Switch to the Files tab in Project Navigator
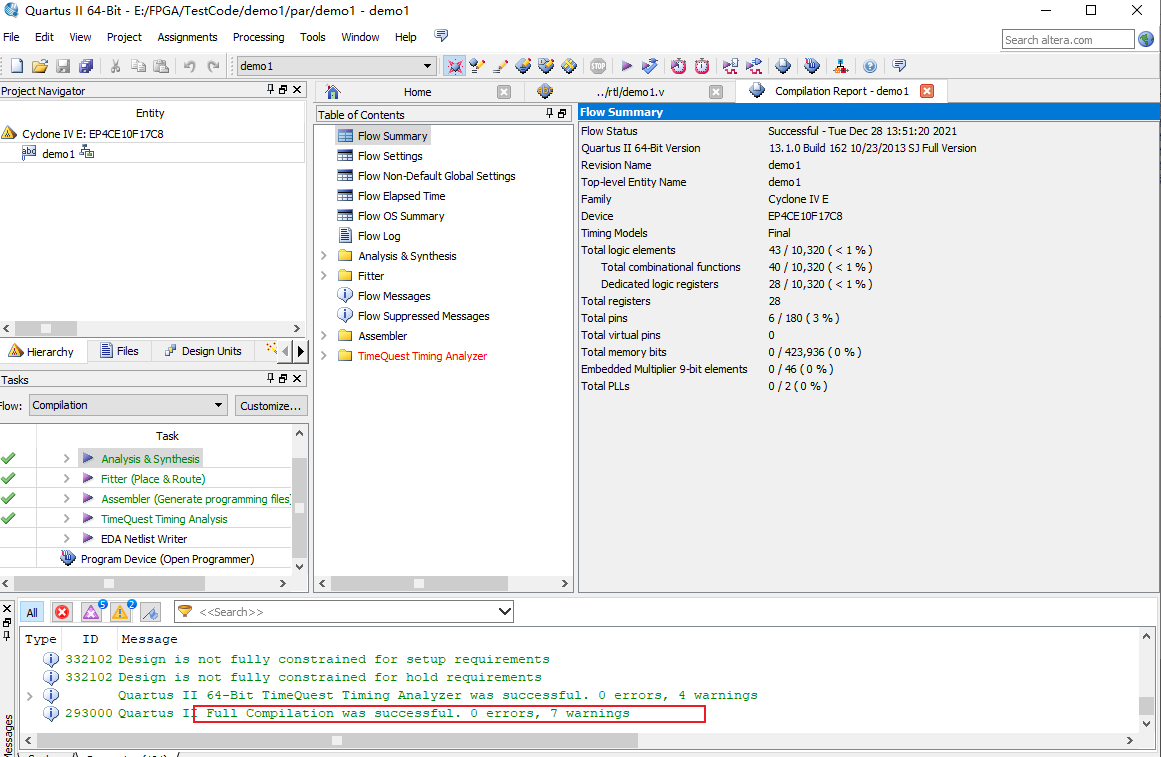Viewport: 1161px width, 757px height. tap(119, 351)
